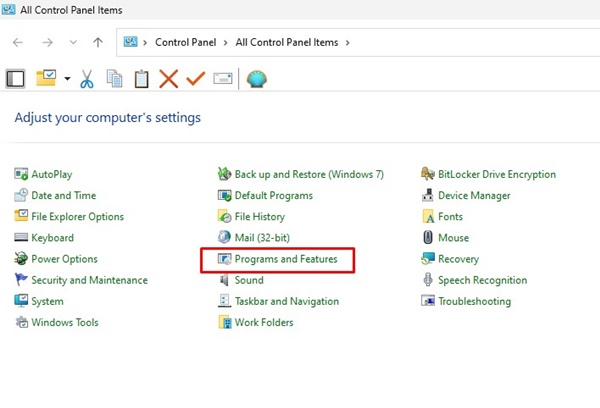Image resolution: width=600 pixels, height=408 pixels.
Task: Click the Windows Tools gear icon
Action: (x=21, y=322)
